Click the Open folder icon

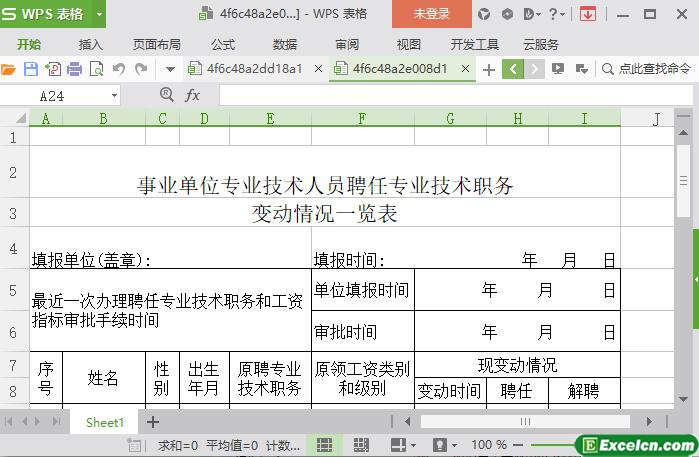click(8, 69)
